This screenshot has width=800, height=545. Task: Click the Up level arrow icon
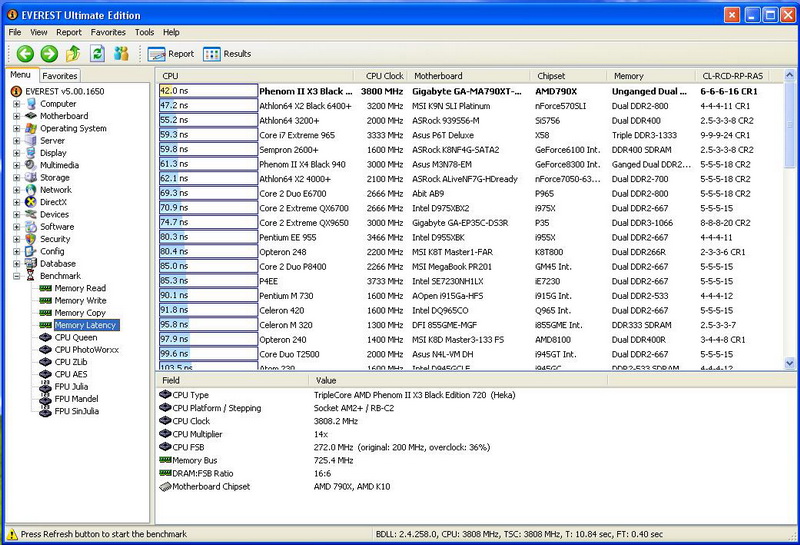point(73,54)
